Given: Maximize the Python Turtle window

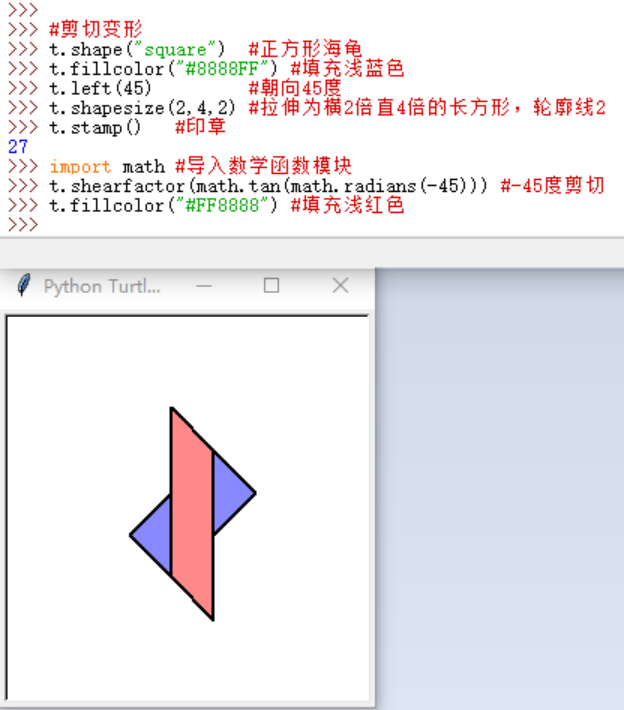Looking at the screenshot, I should click(271, 285).
